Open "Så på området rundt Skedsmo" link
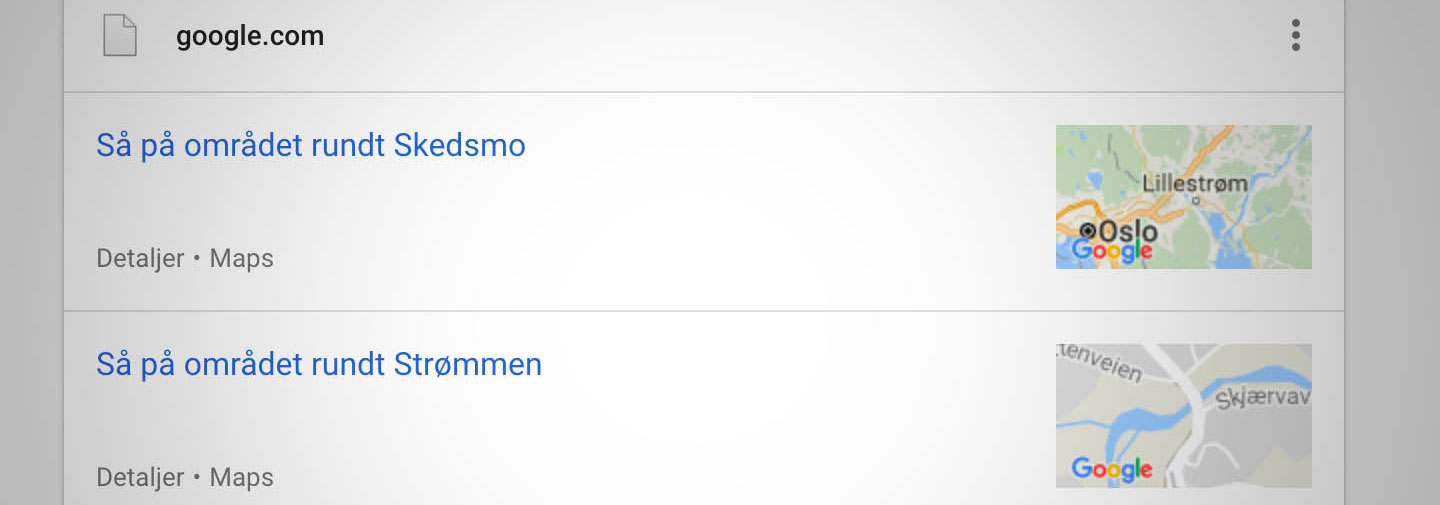Image resolution: width=1440 pixels, height=505 pixels. (x=311, y=146)
